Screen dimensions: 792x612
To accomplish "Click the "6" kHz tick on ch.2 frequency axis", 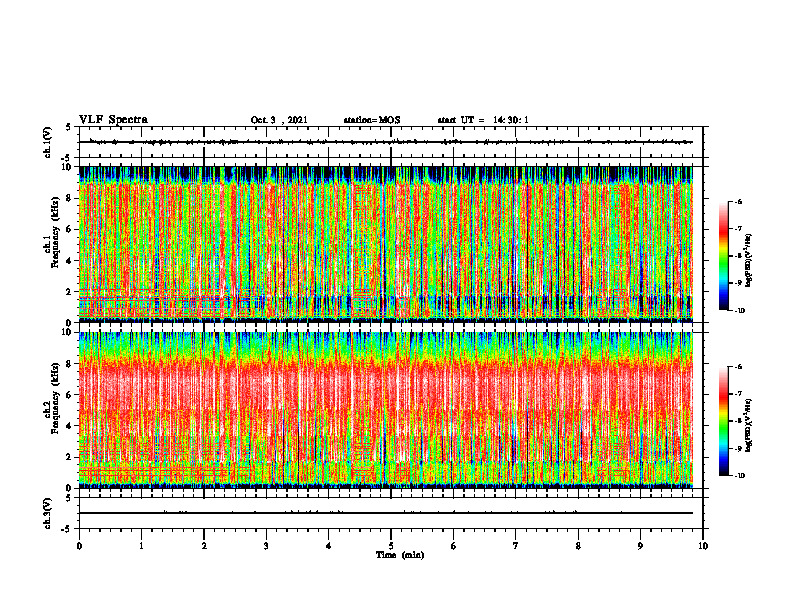I will click(70, 395).
